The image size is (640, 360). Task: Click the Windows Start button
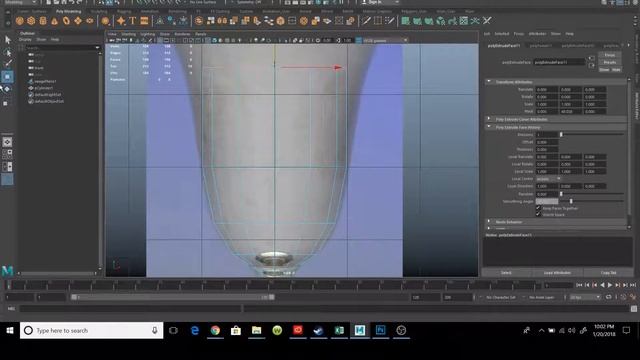tap(10, 330)
